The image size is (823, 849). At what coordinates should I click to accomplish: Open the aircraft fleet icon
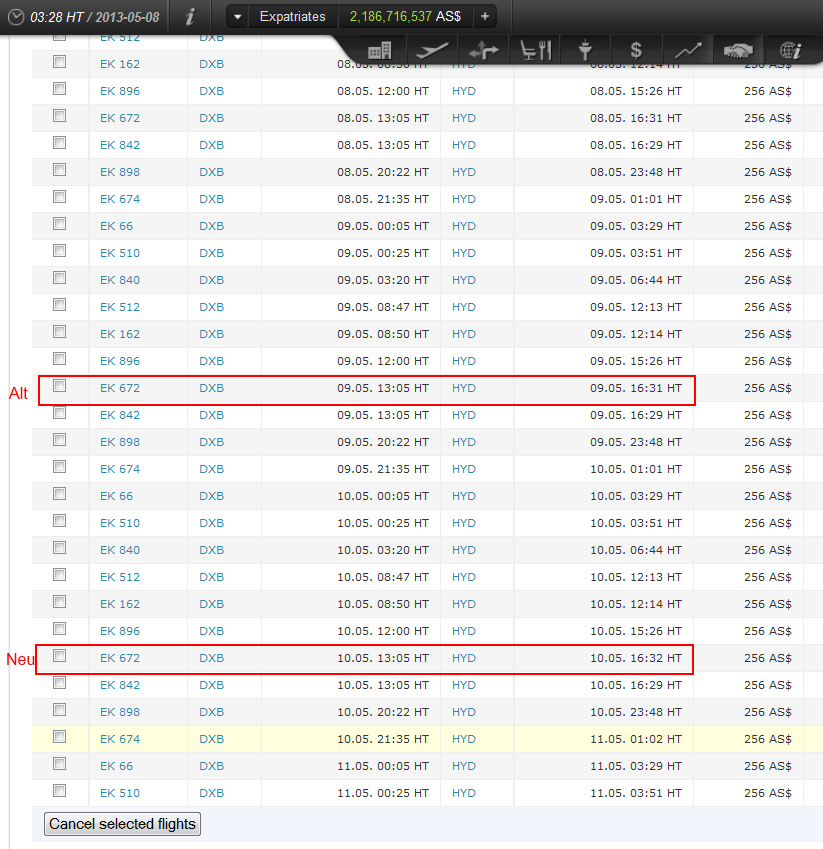[x=432, y=50]
